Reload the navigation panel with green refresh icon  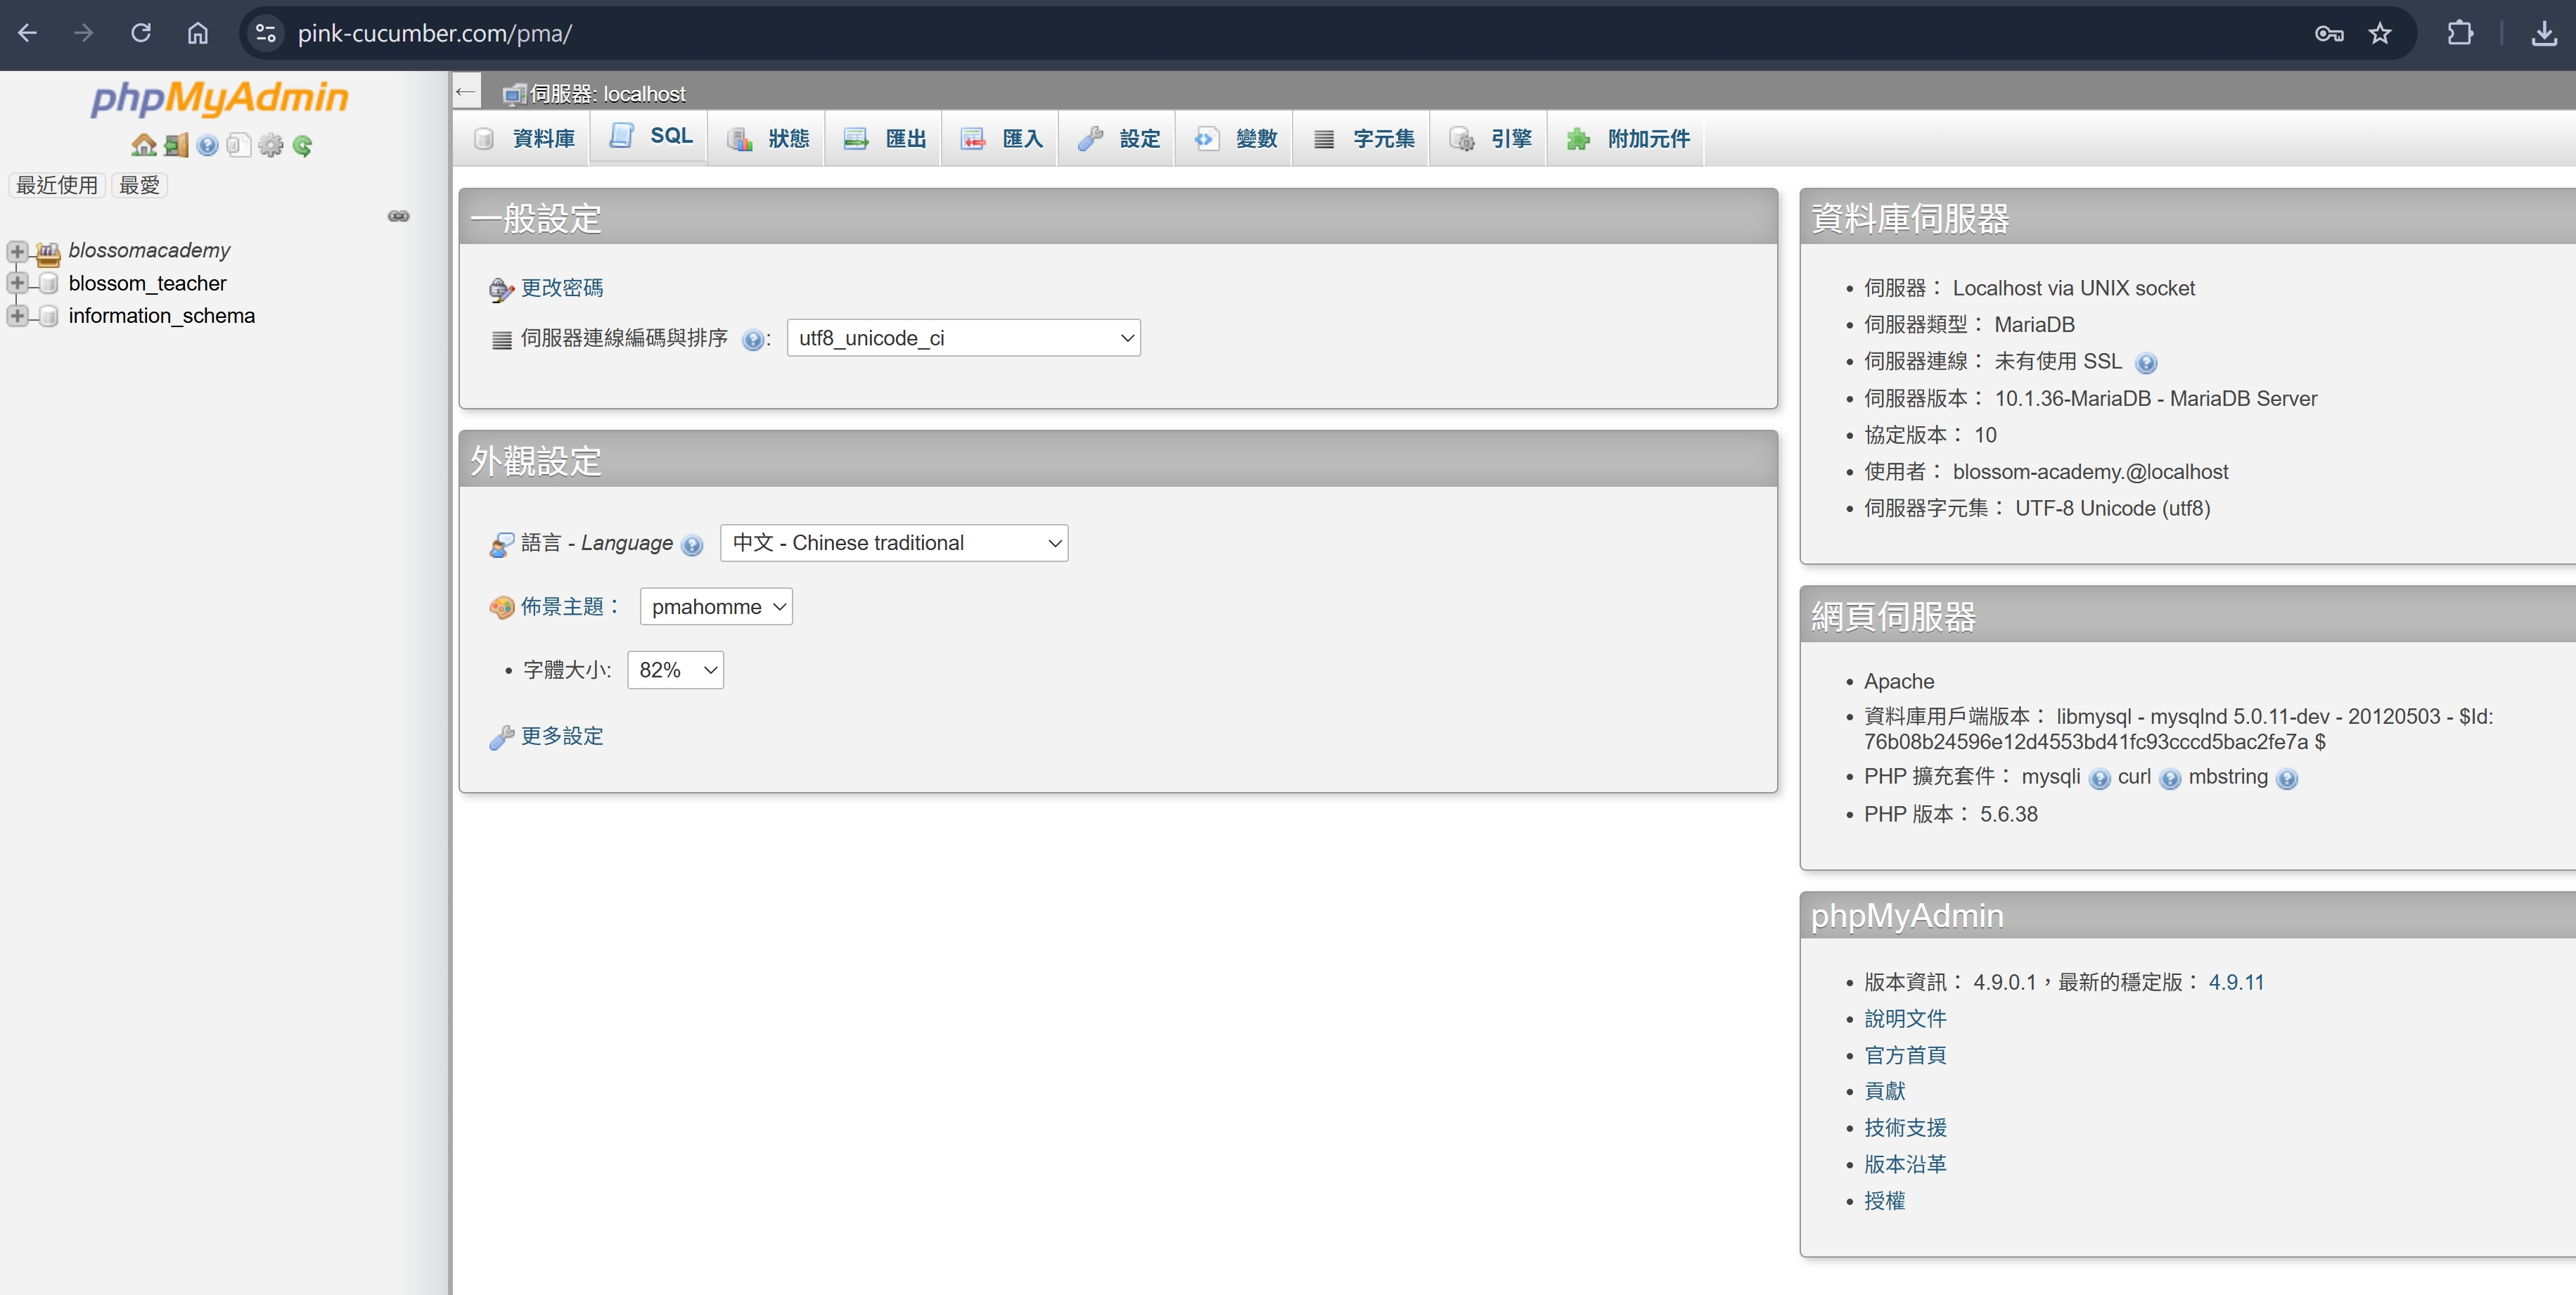tap(302, 146)
